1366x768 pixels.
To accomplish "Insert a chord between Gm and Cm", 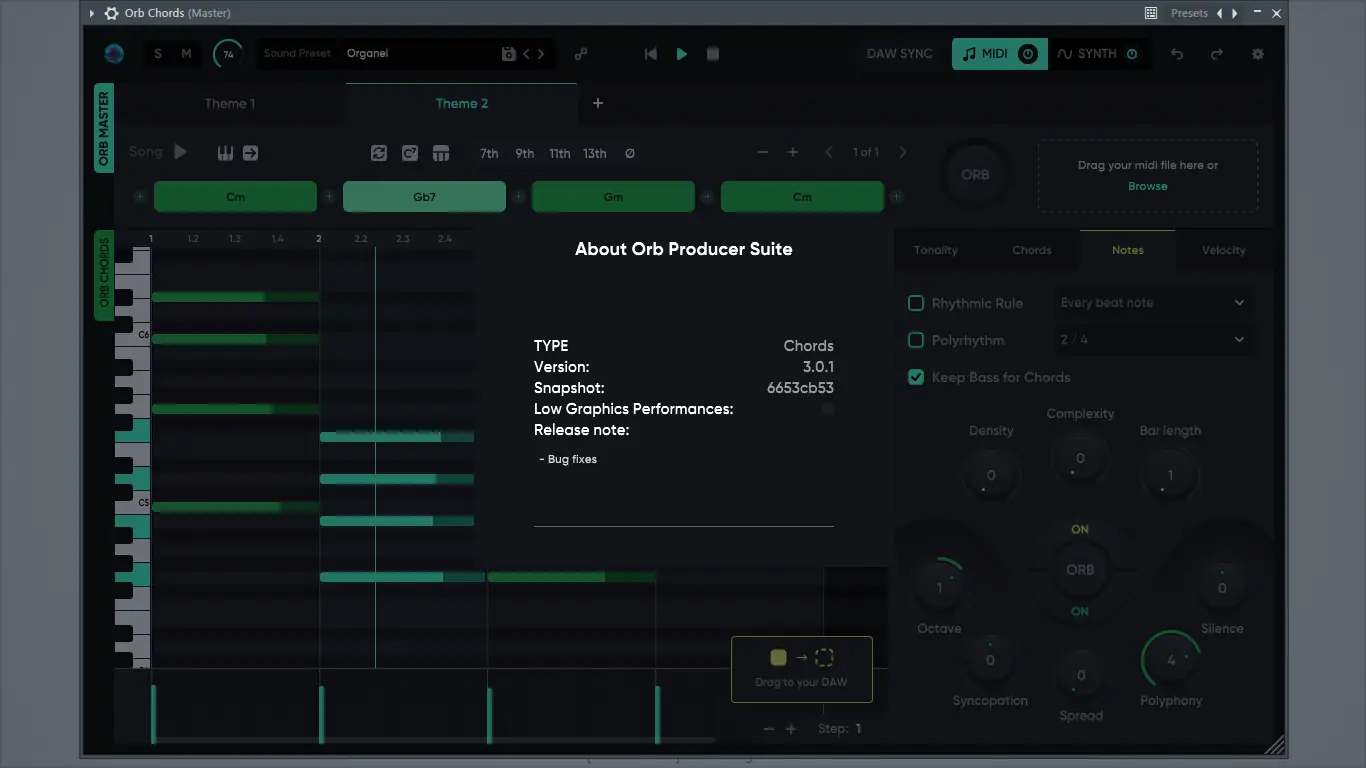I will (708, 197).
